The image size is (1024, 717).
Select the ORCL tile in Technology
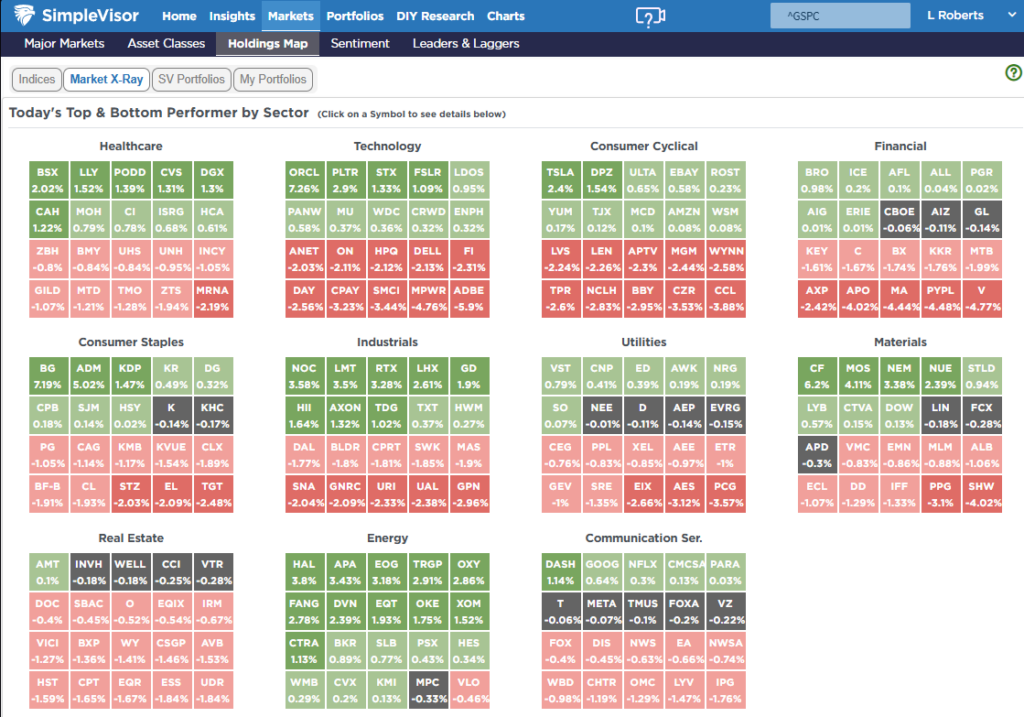click(304, 180)
